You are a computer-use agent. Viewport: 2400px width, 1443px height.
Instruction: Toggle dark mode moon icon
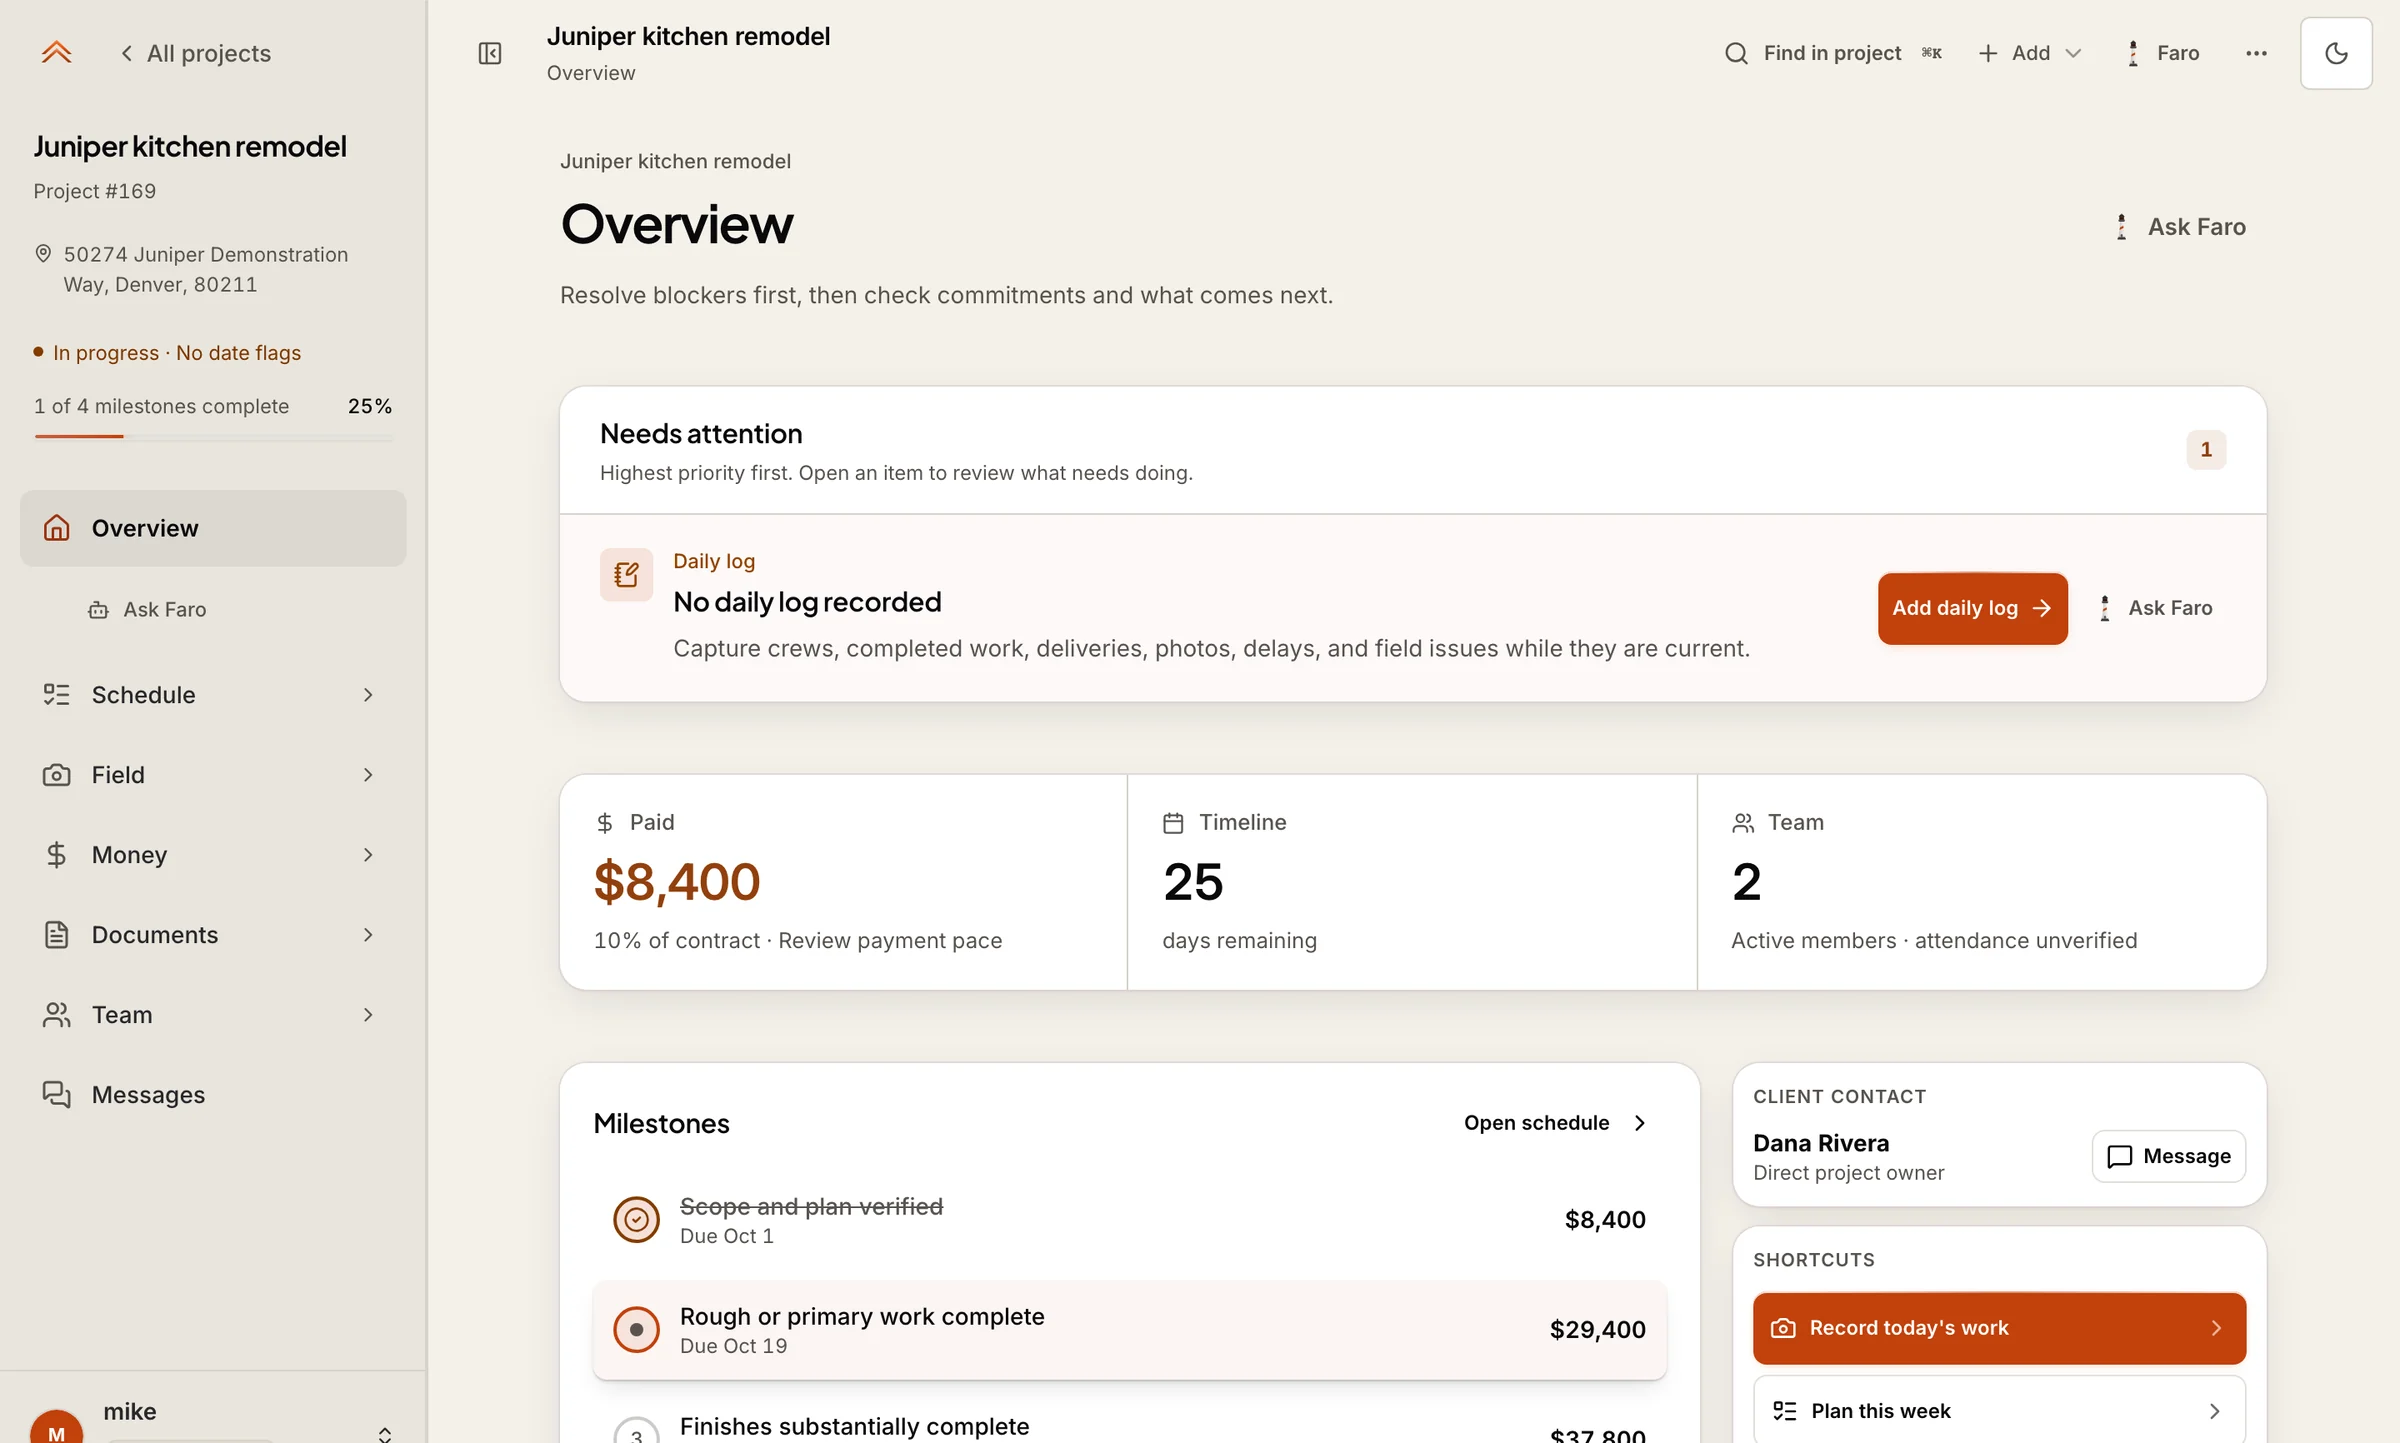pos(2336,53)
